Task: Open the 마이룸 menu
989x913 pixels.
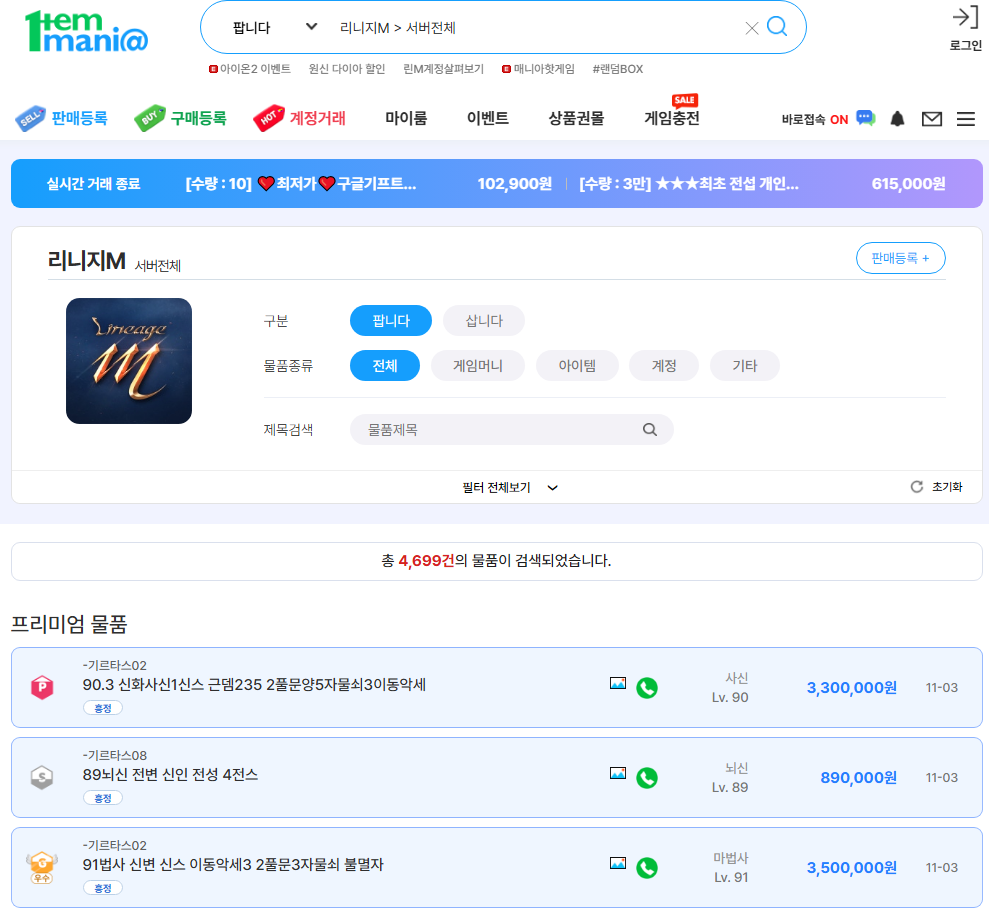Action: click(x=406, y=118)
